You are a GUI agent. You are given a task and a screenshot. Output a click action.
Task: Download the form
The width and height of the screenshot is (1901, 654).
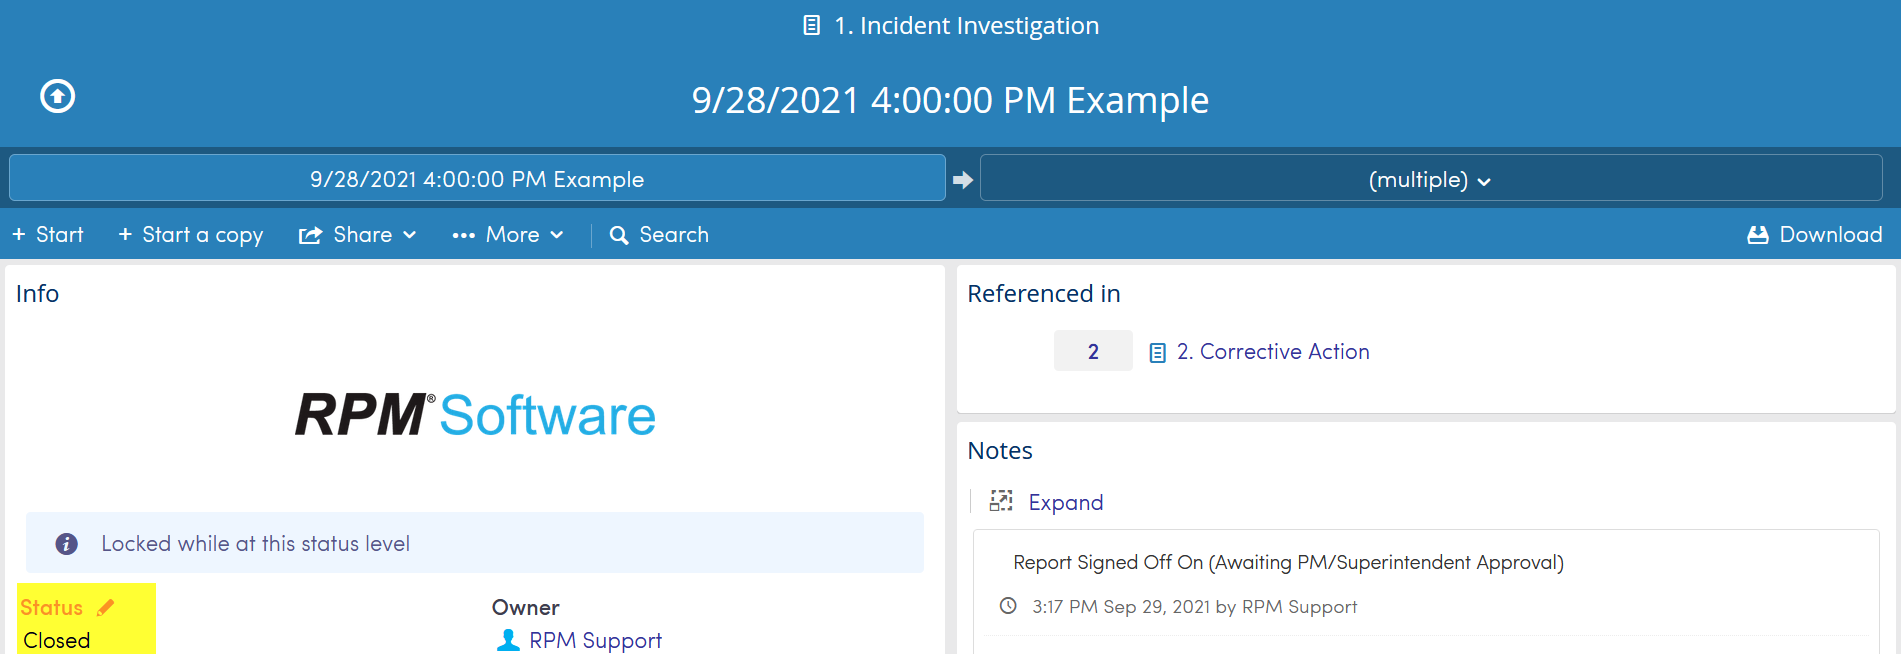coord(1815,235)
